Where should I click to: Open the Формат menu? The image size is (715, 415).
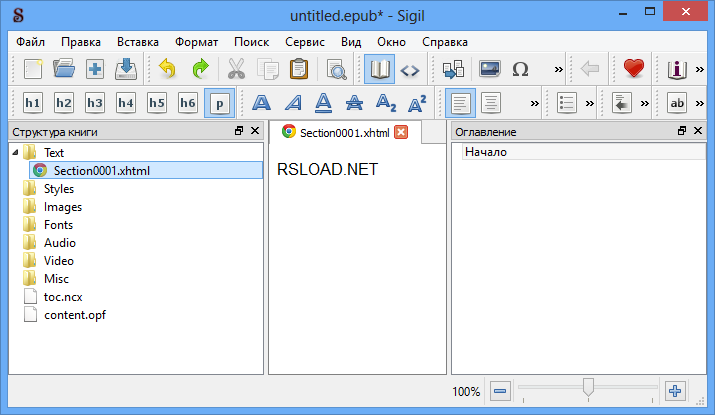click(x=197, y=42)
